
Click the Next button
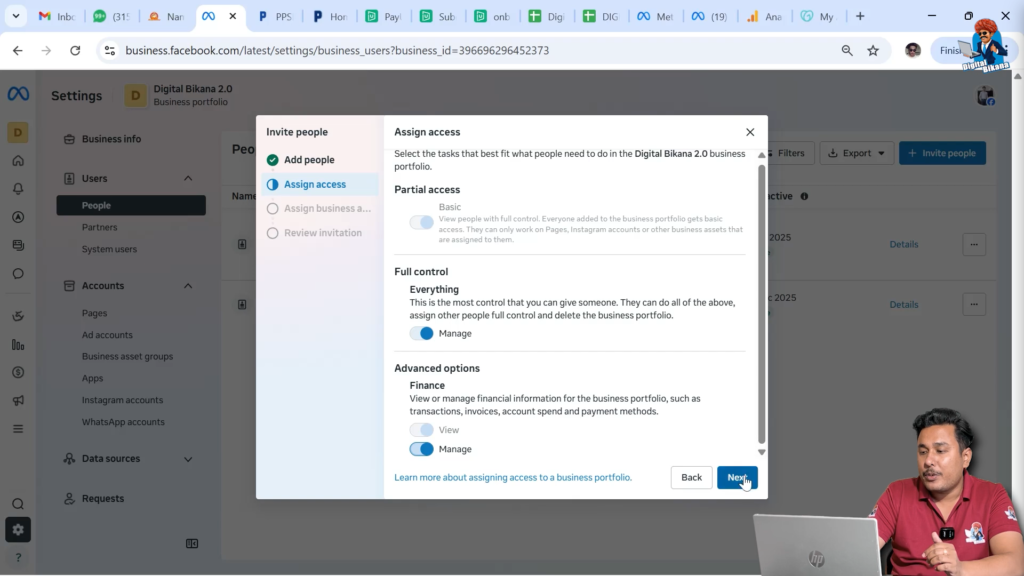pyautogui.click(x=738, y=477)
